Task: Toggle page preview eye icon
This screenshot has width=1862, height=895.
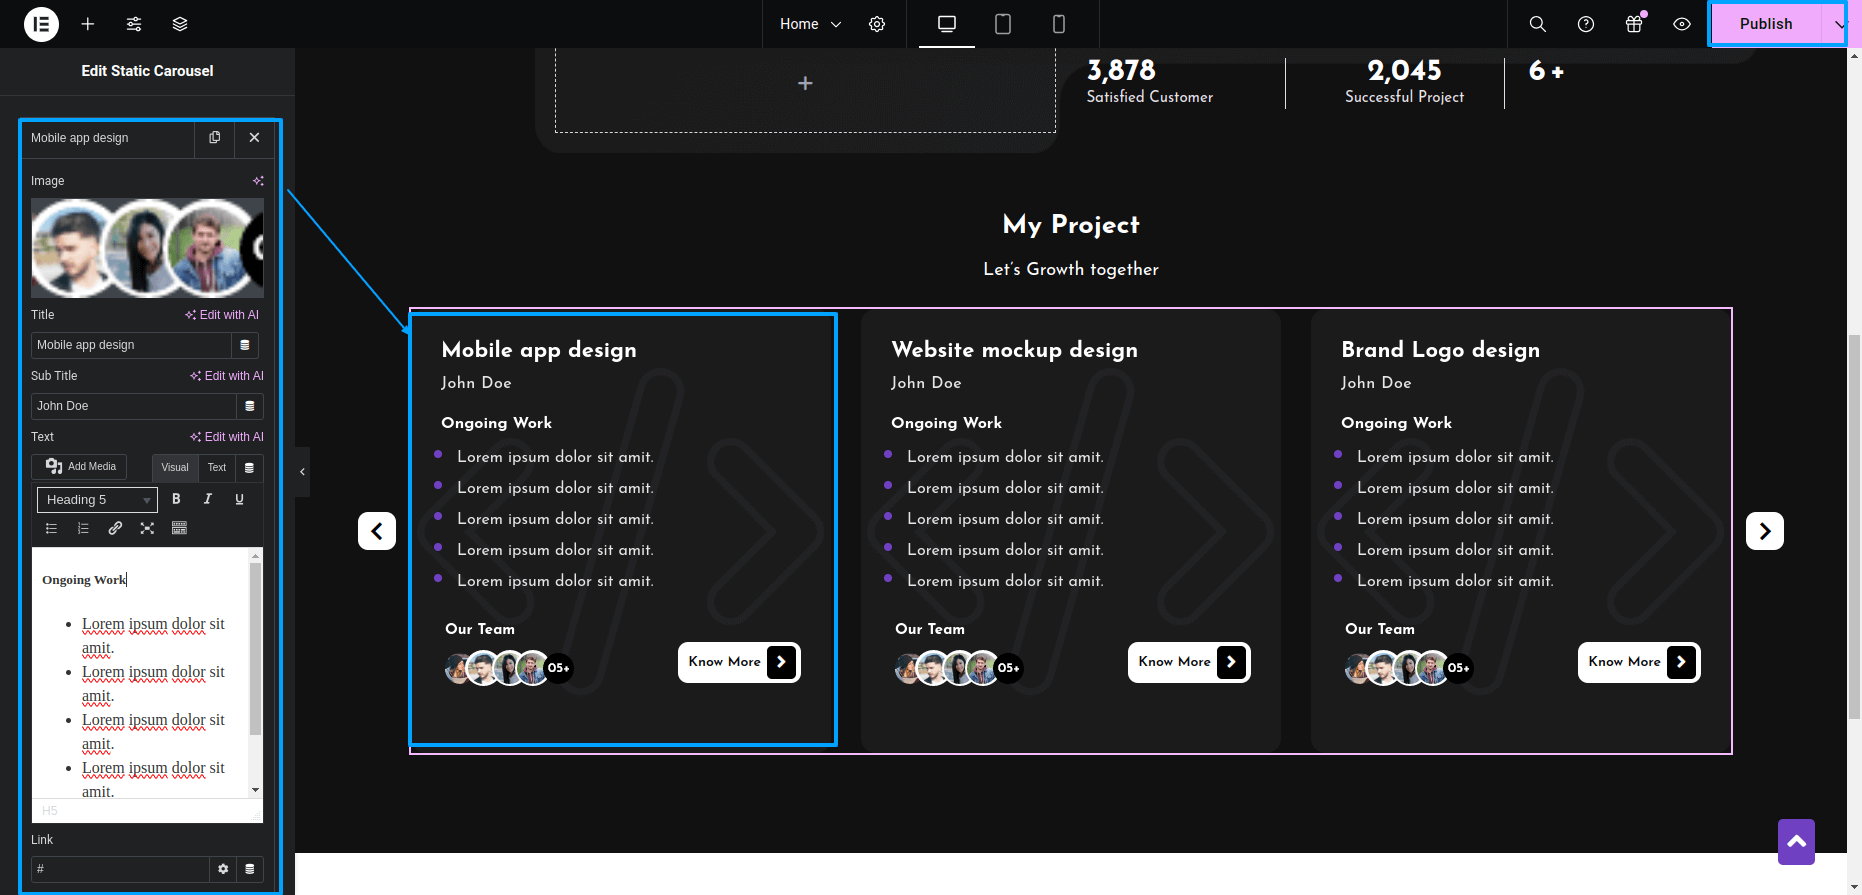Action: [x=1682, y=24]
